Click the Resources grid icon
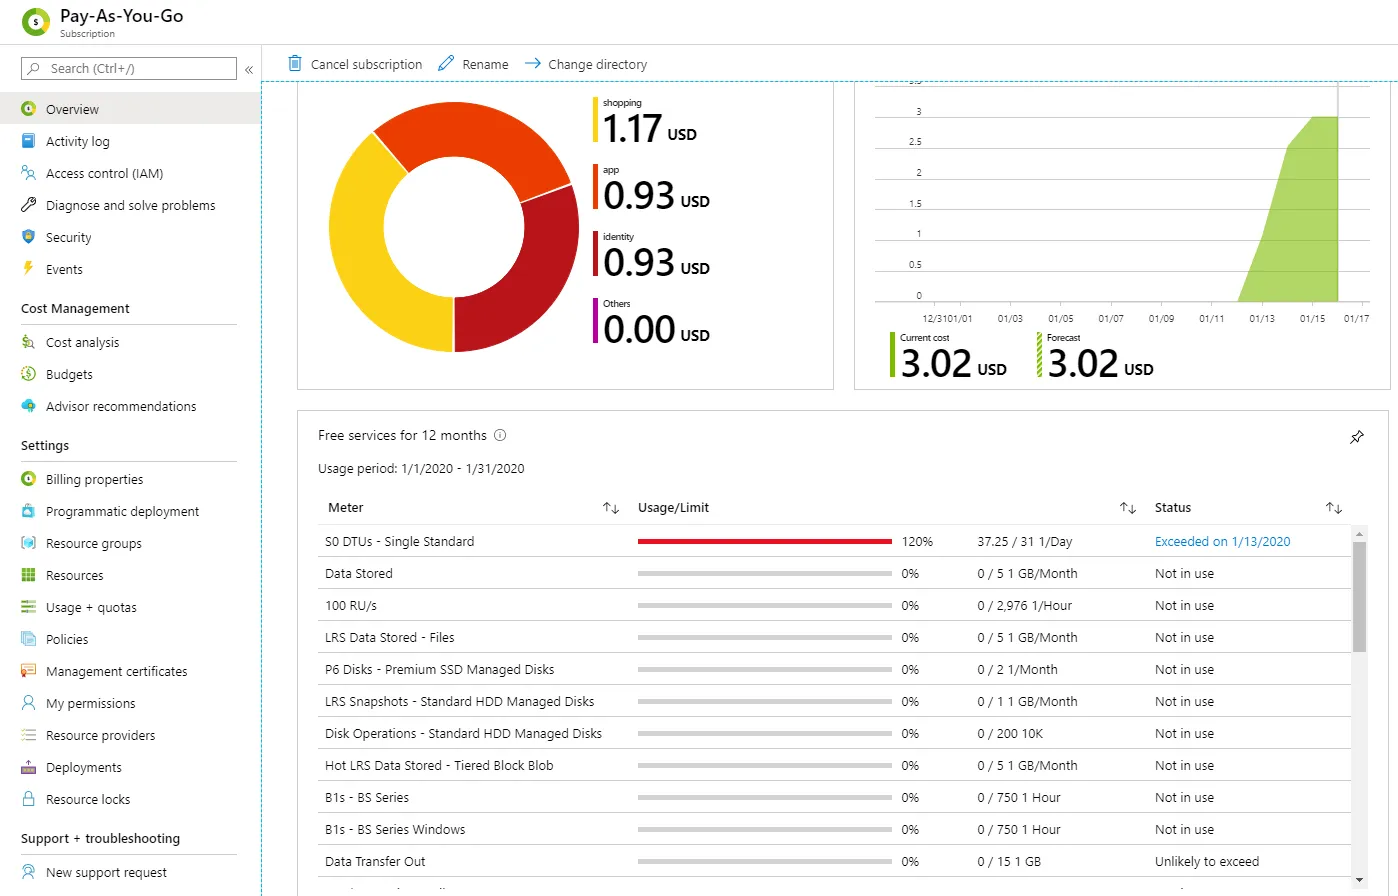The width and height of the screenshot is (1398, 896). pos(28,575)
